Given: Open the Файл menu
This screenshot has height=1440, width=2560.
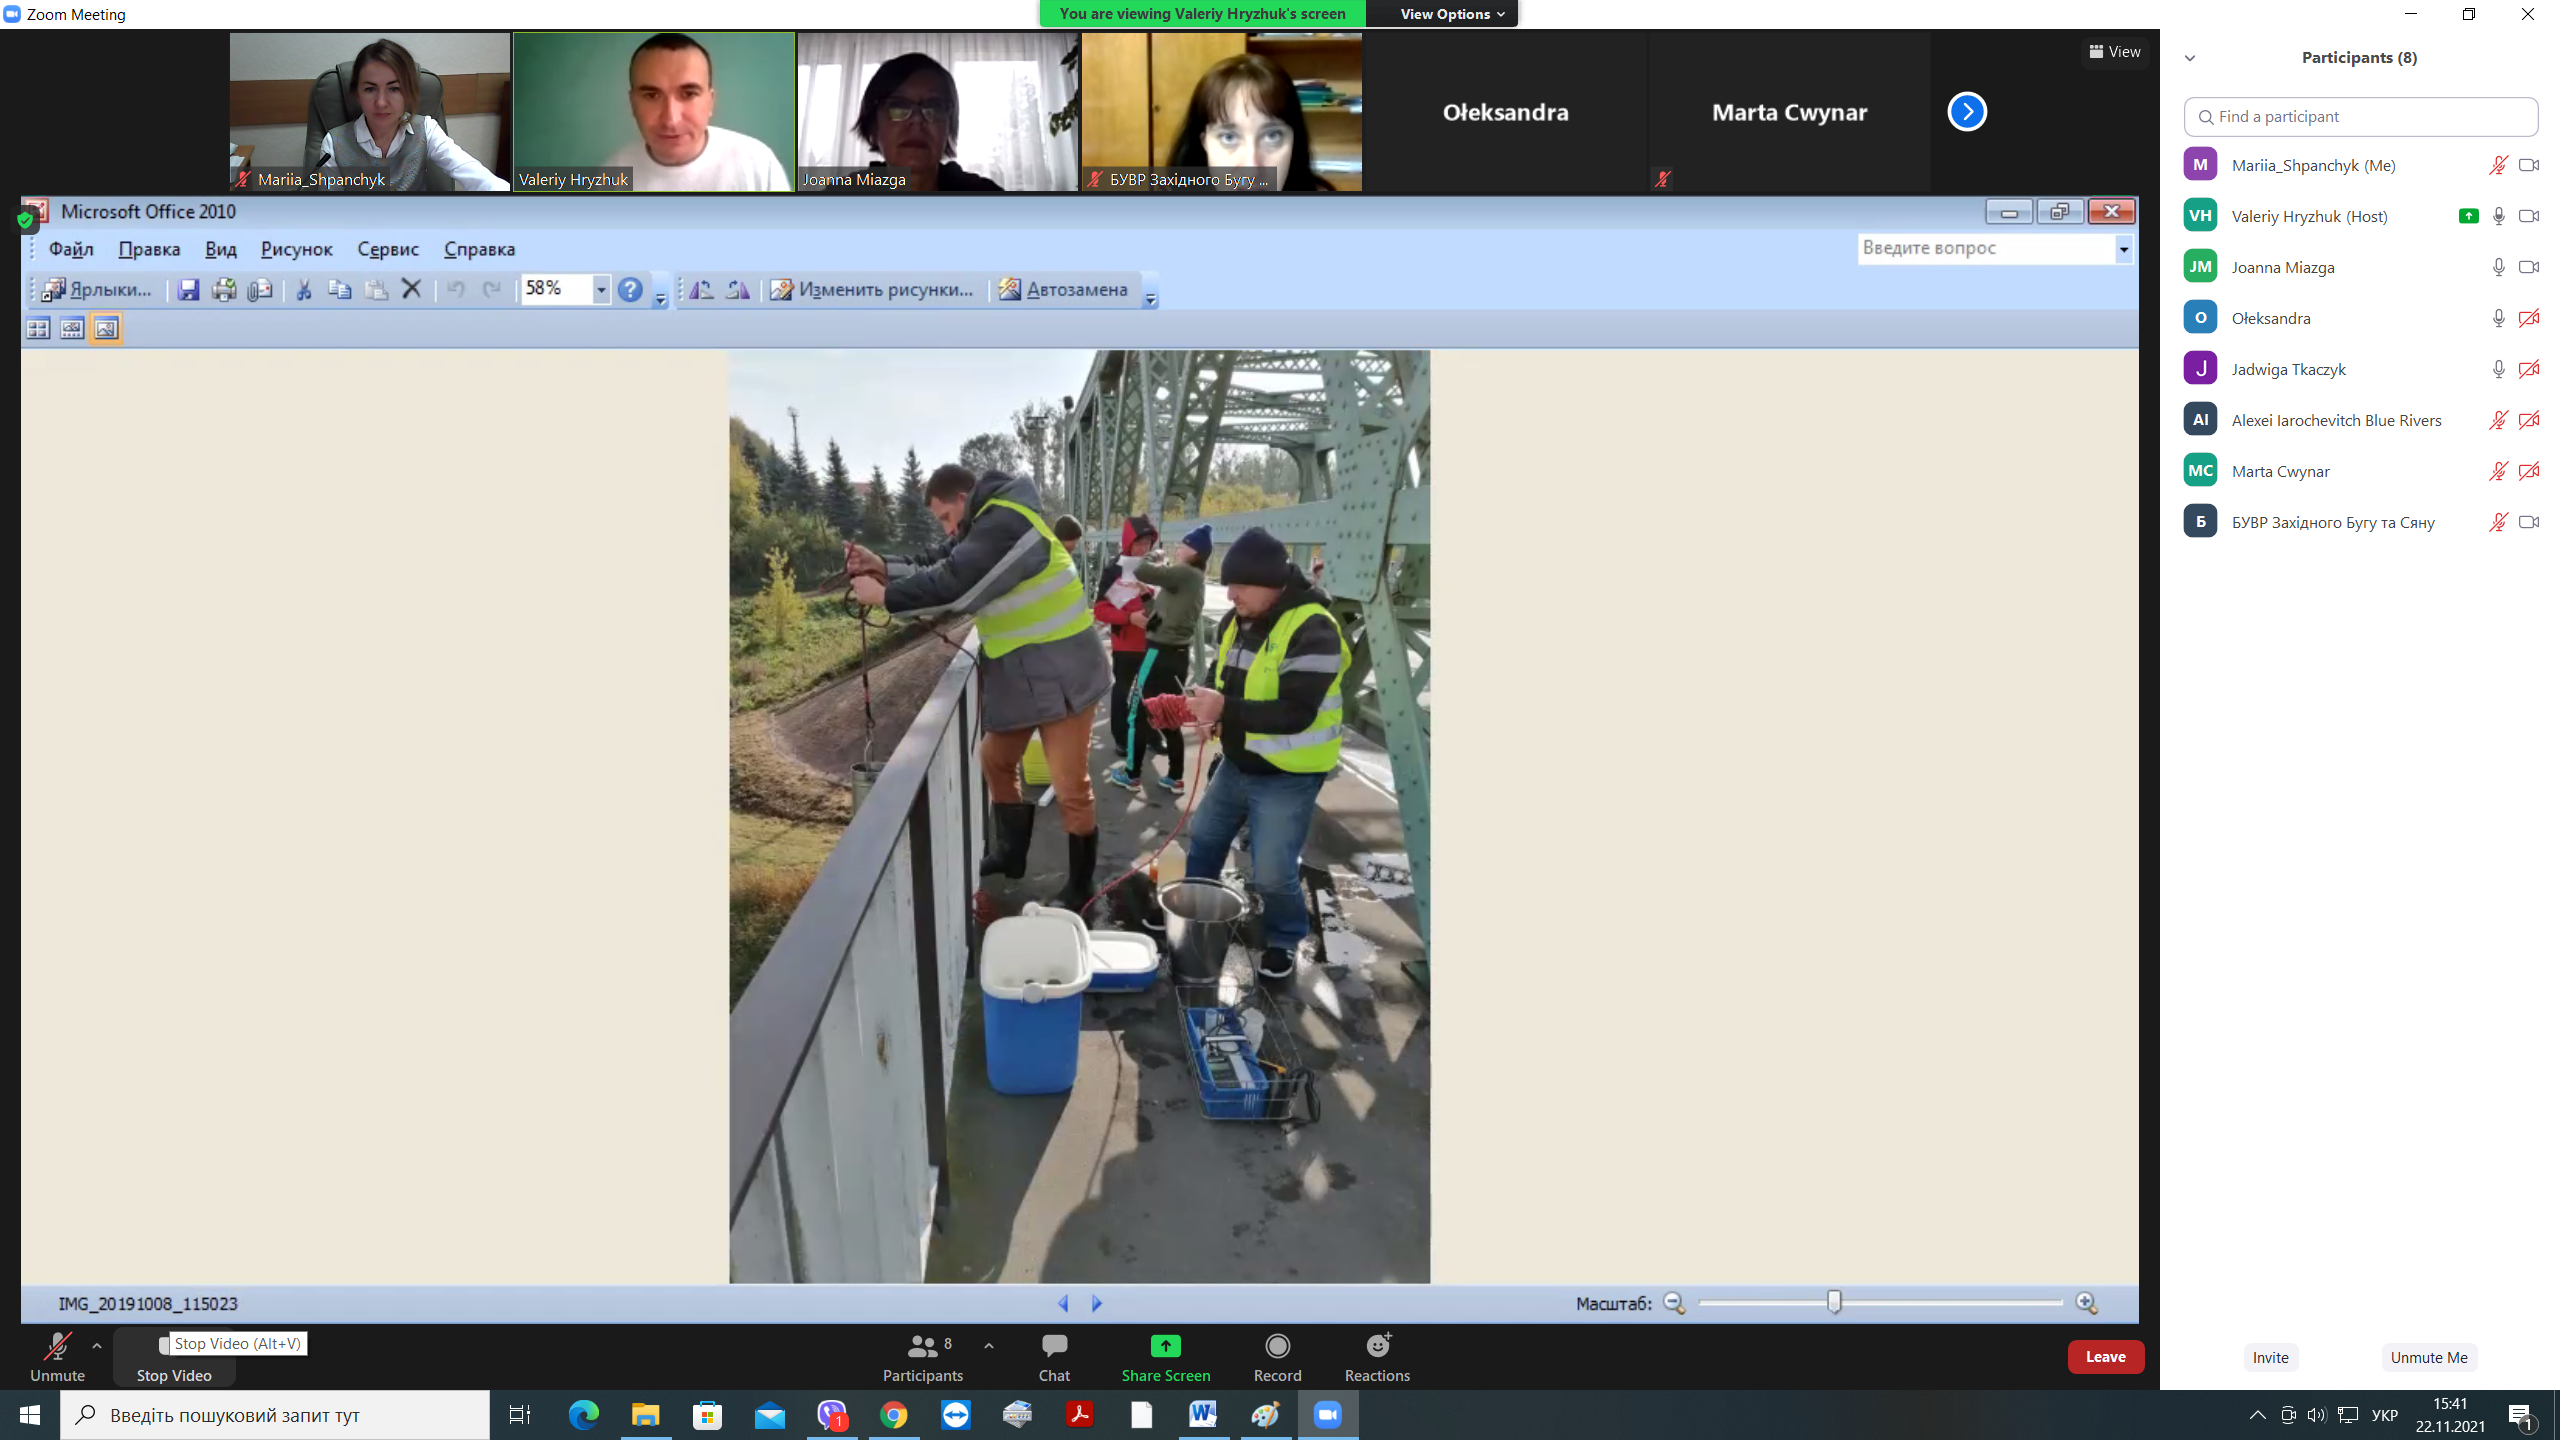Looking at the screenshot, I should click(71, 249).
